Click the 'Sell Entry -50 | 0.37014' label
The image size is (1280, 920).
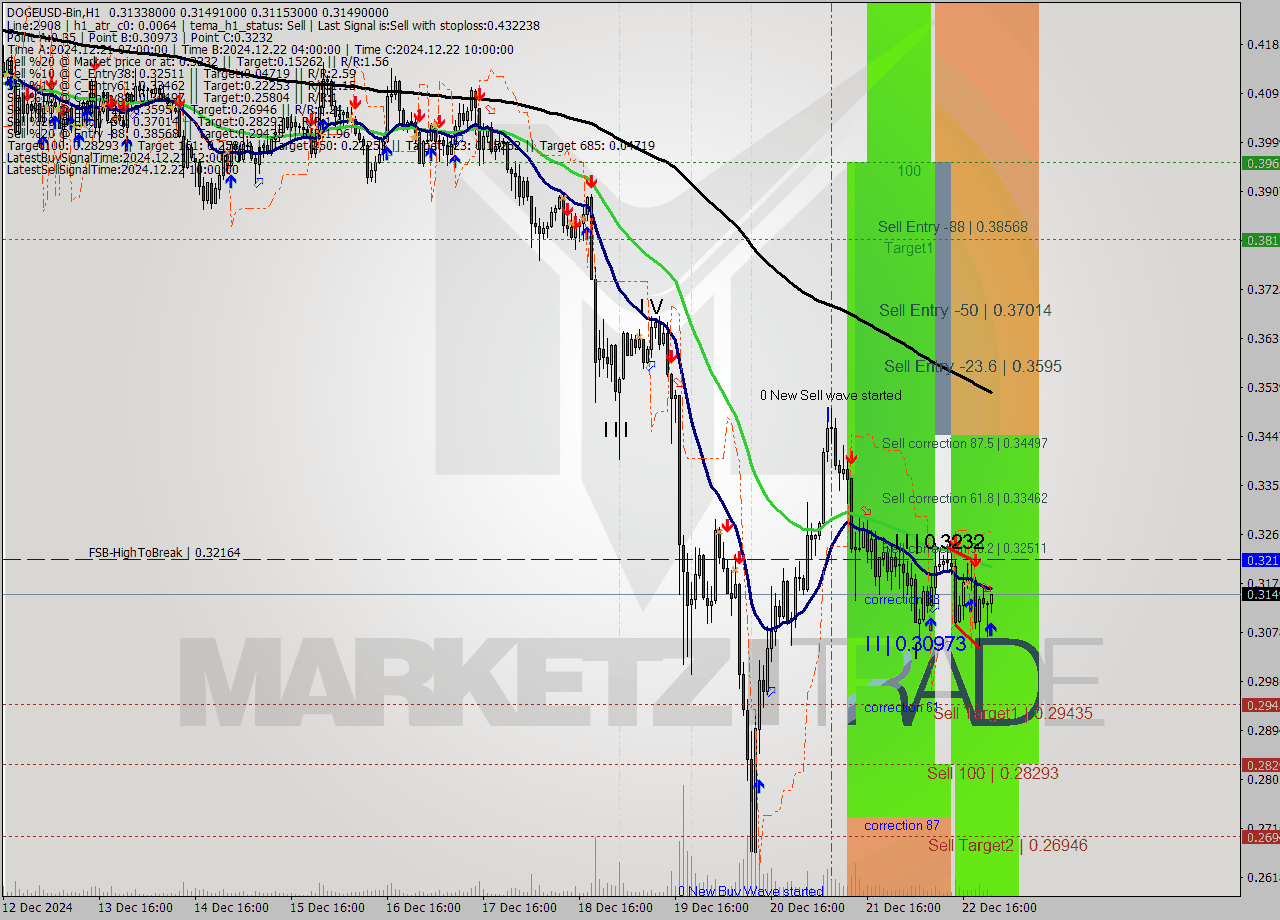965,311
